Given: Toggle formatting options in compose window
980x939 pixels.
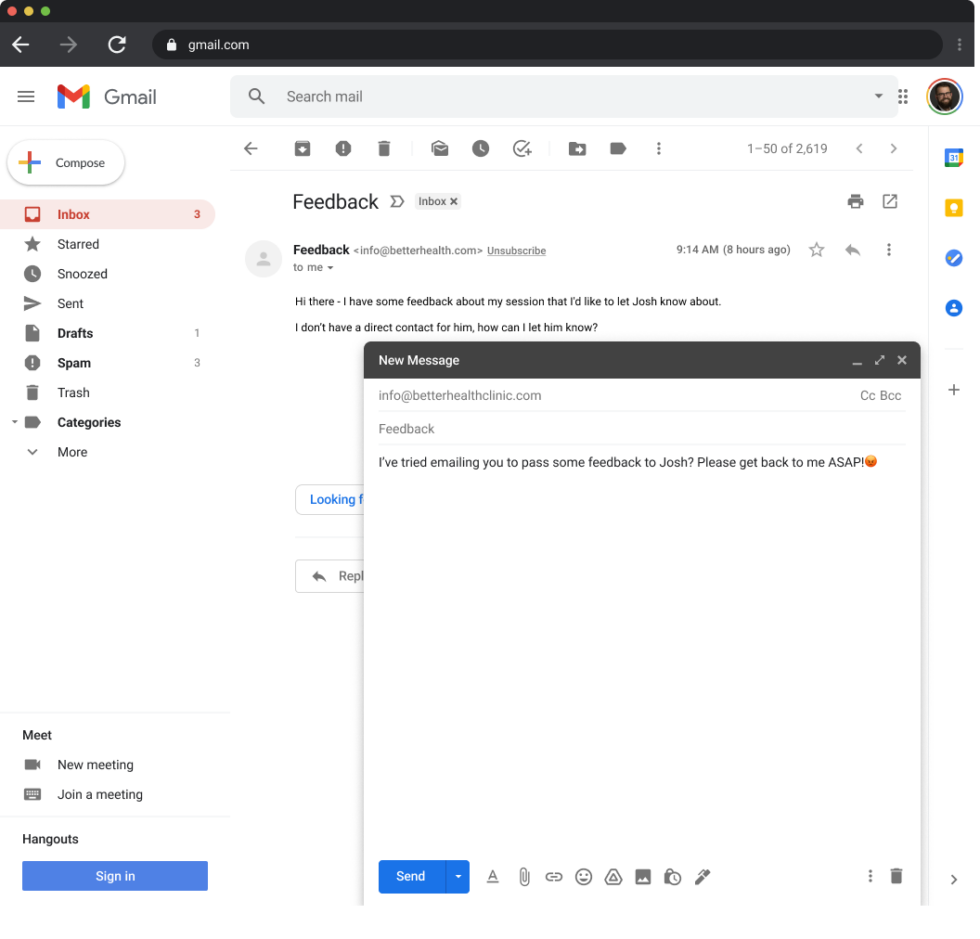Looking at the screenshot, I should click(x=492, y=877).
